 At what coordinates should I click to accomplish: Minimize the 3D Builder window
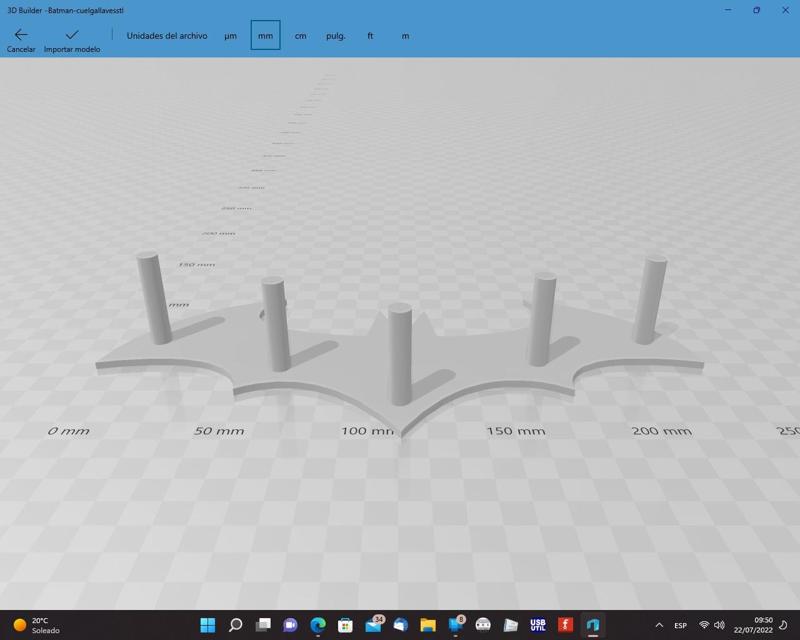pyautogui.click(x=728, y=10)
